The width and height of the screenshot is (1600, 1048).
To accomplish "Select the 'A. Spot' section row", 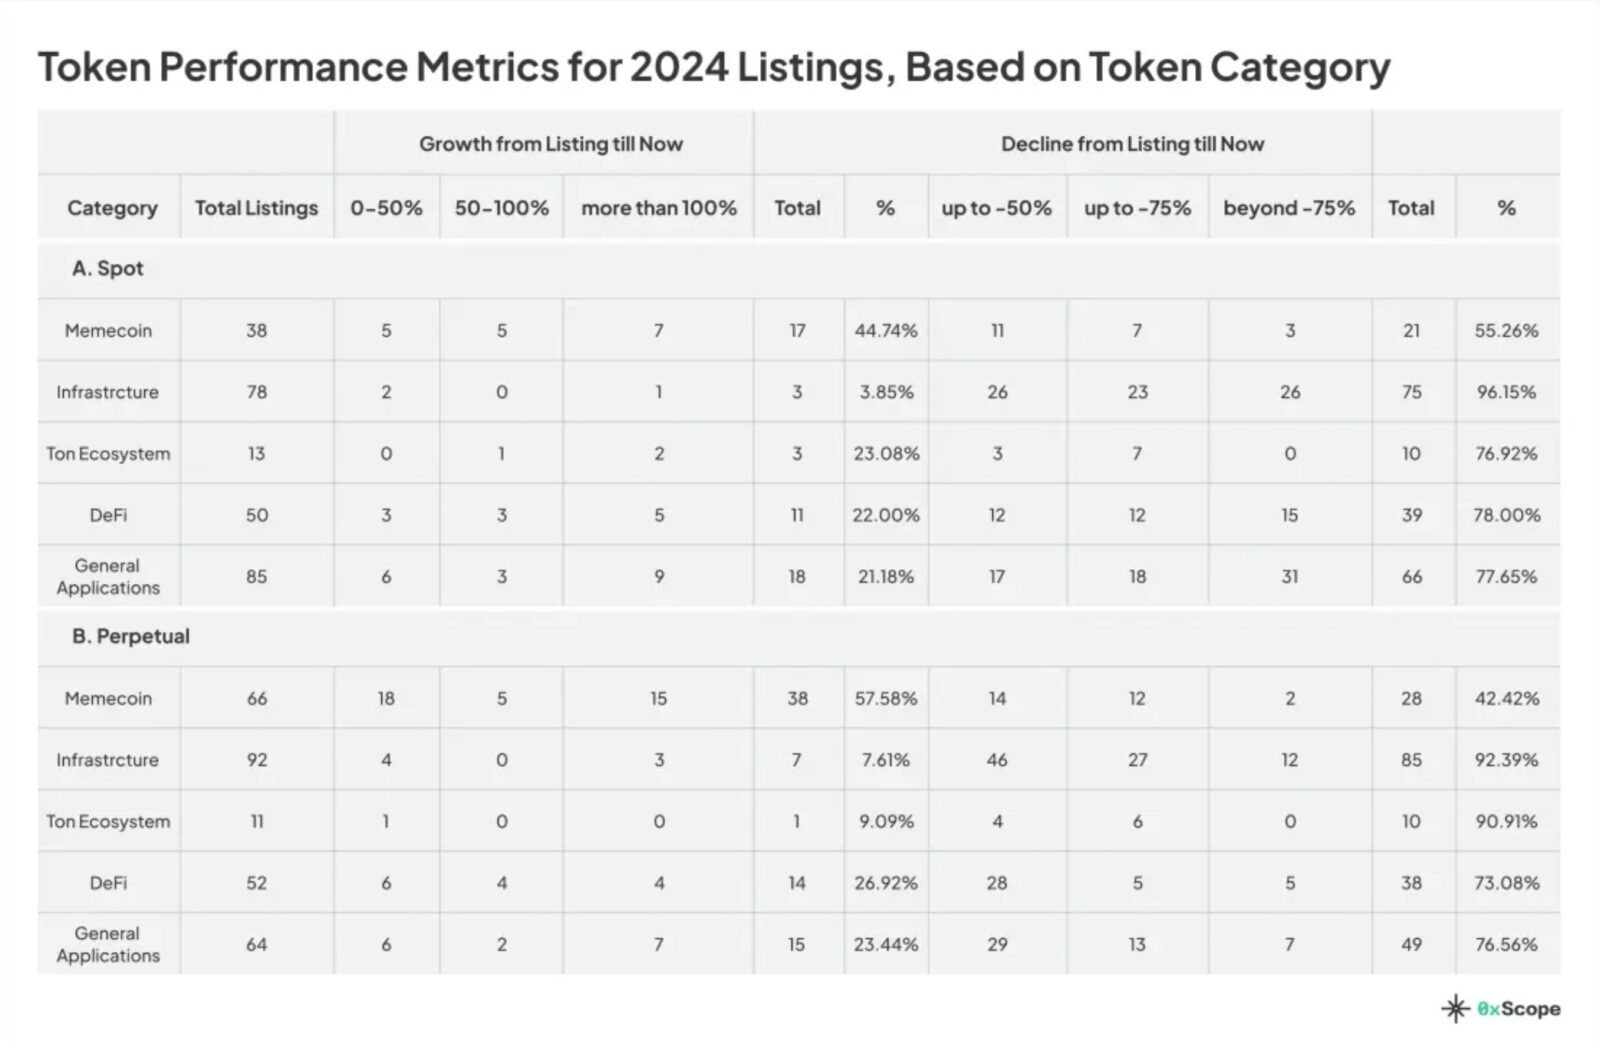I will coord(799,269).
